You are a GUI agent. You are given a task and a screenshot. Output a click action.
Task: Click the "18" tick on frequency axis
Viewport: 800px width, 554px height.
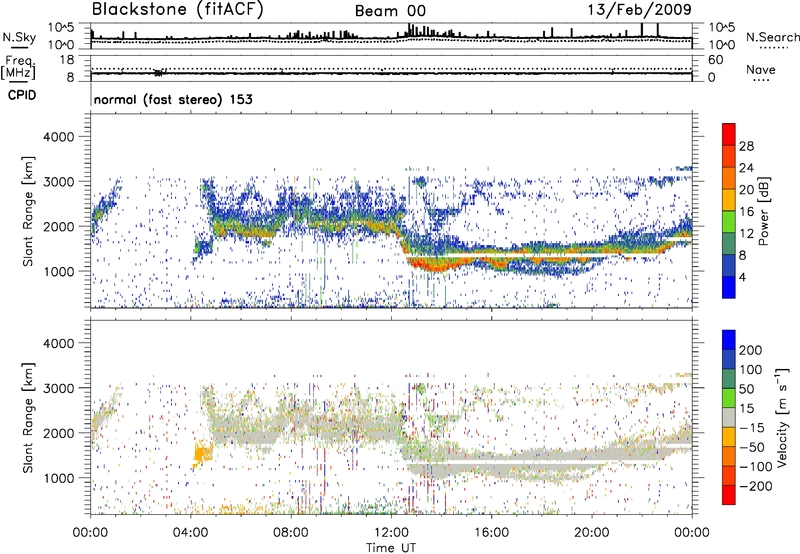coord(67,60)
